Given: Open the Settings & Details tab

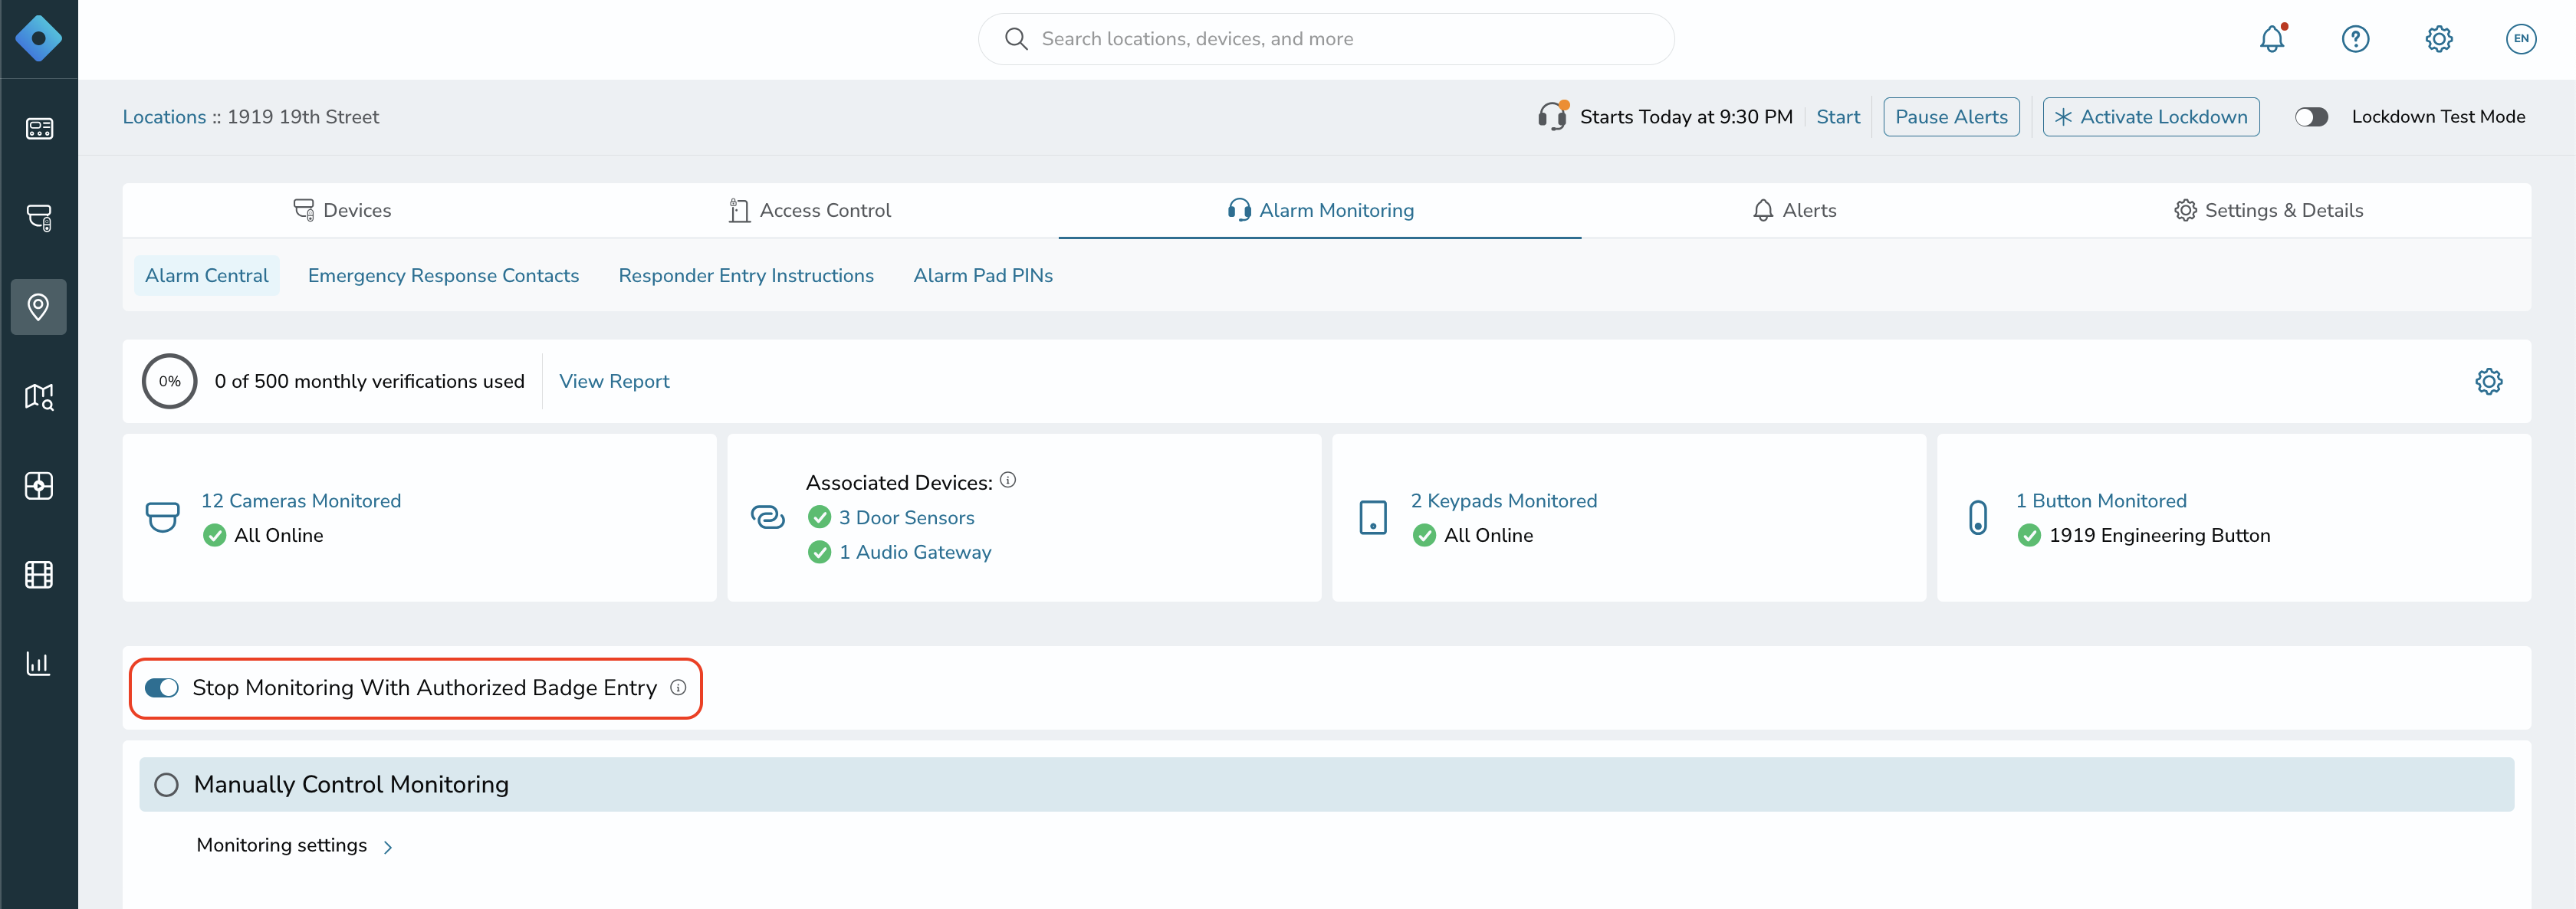Looking at the screenshot, I should 2268,210.
